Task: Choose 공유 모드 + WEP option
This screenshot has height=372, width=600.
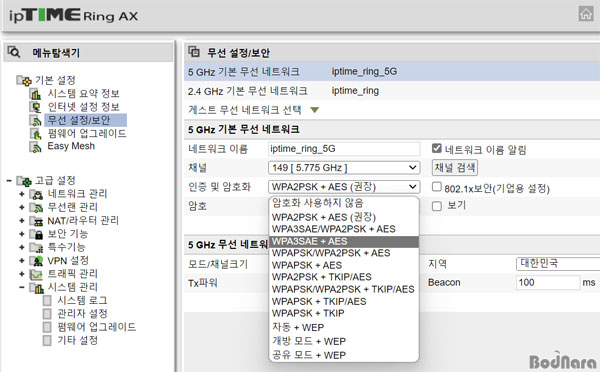Action: [344, 355]
